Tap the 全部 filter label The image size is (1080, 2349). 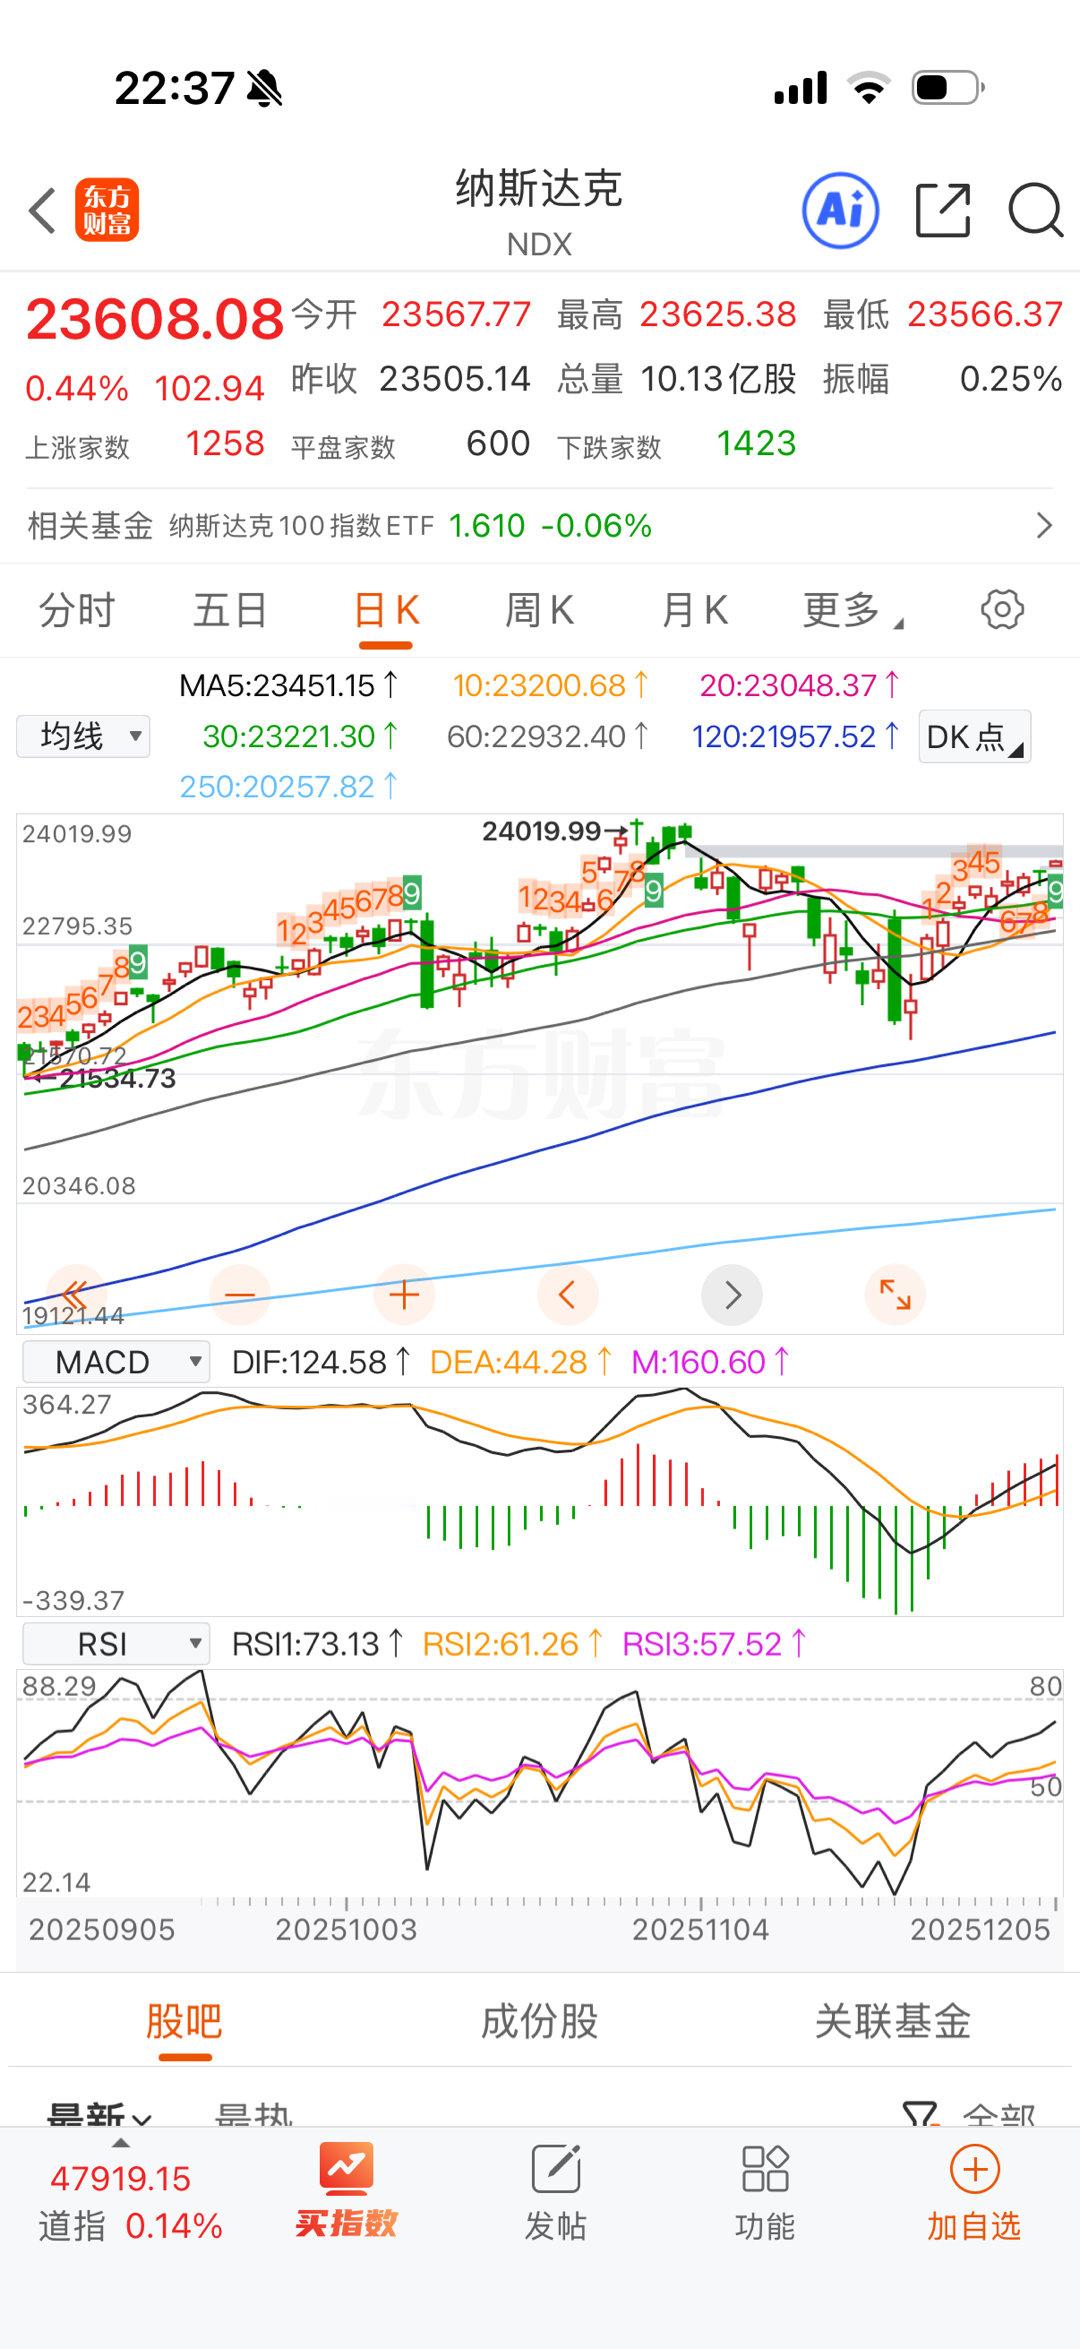tap(999, 2113)
